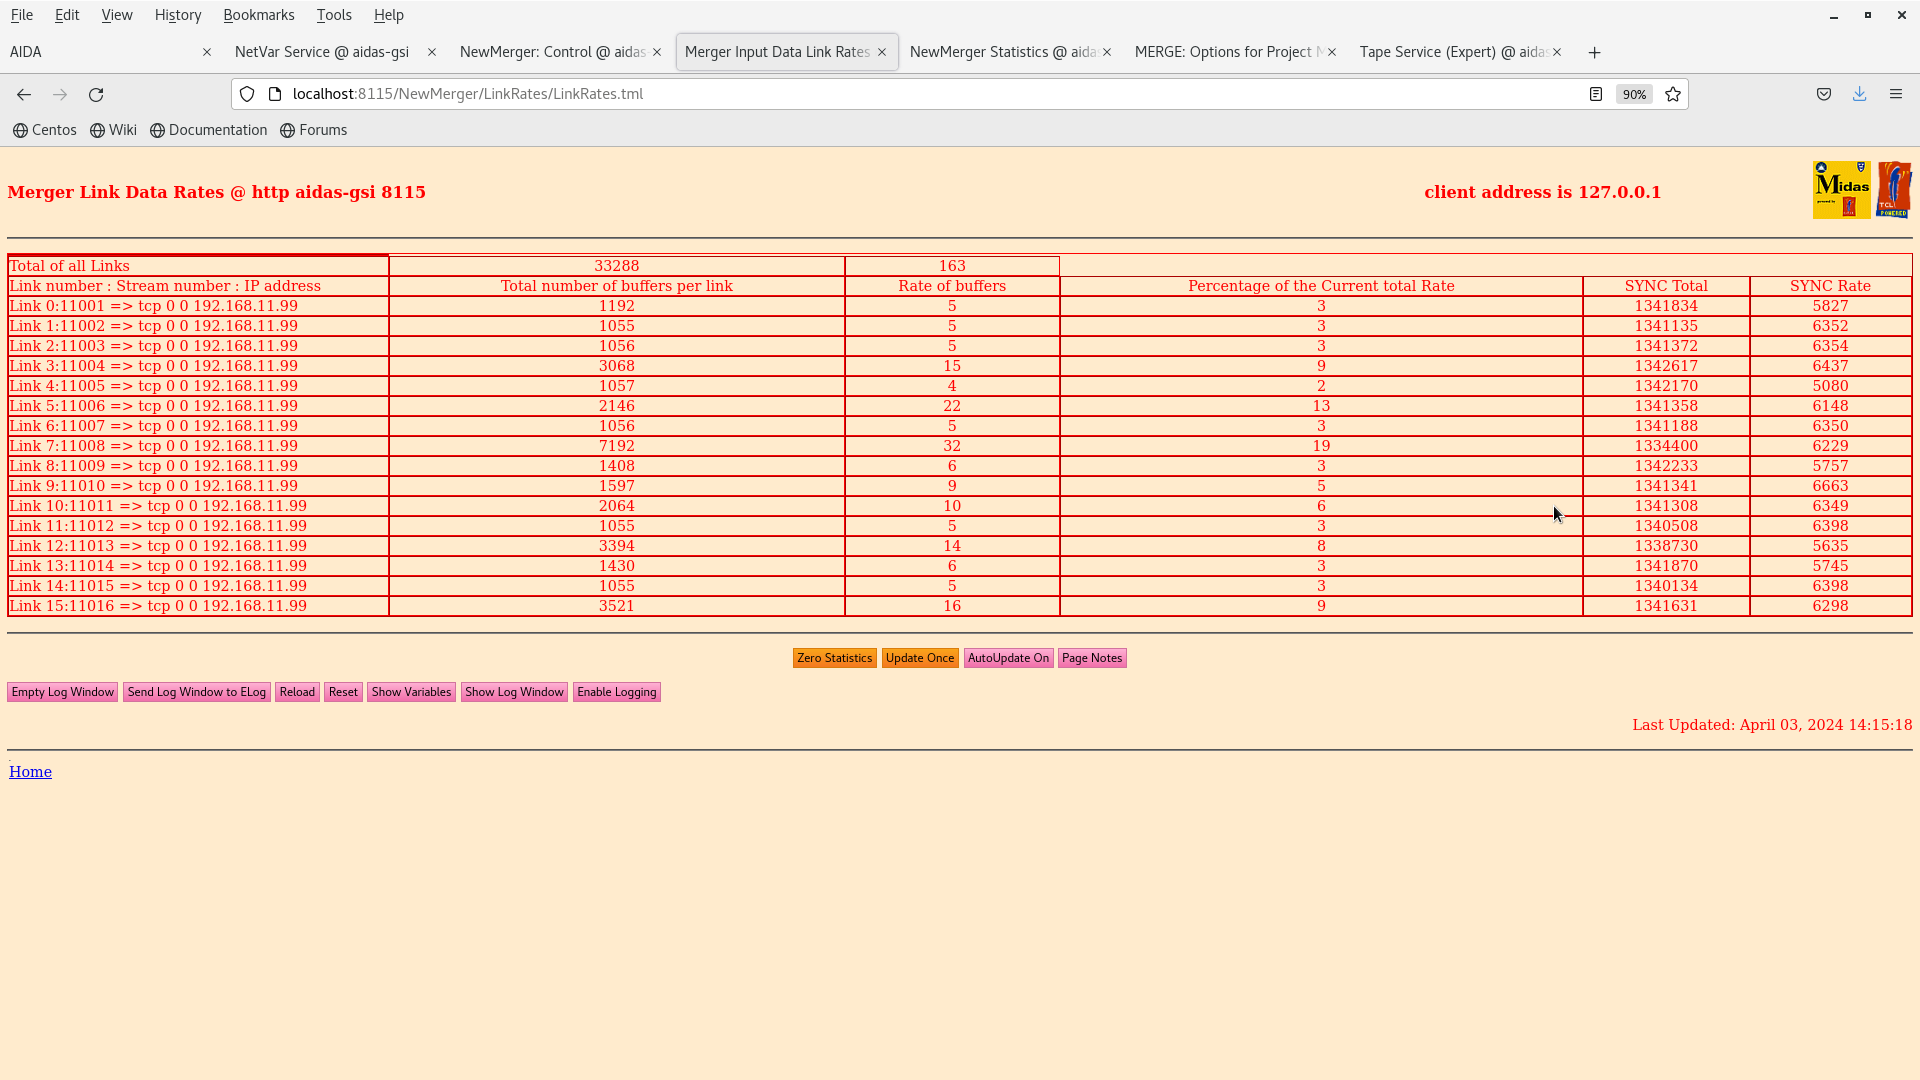The width and height of the screenshot is (1920, 1080).
Task: Open the Documentation bookmark
Action: click(208, 130)
